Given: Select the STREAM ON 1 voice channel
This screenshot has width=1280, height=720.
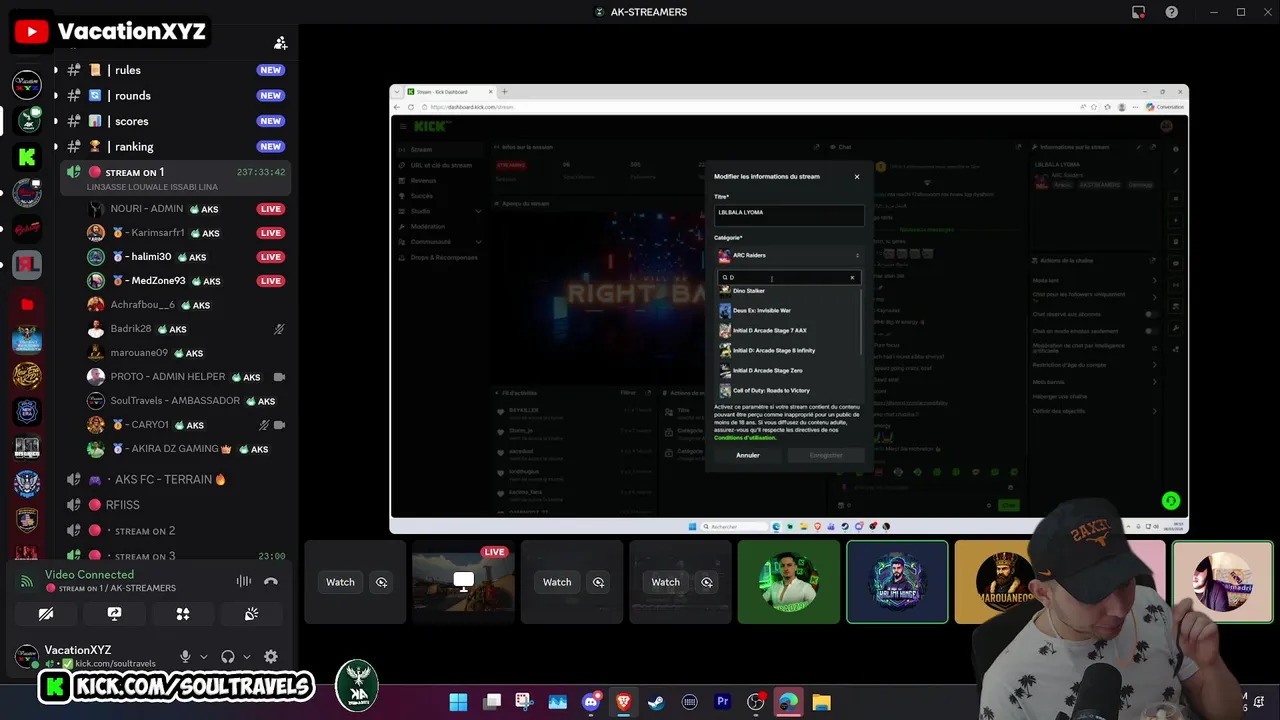Looking at the screenshot, I should click(x=175, y=178).
